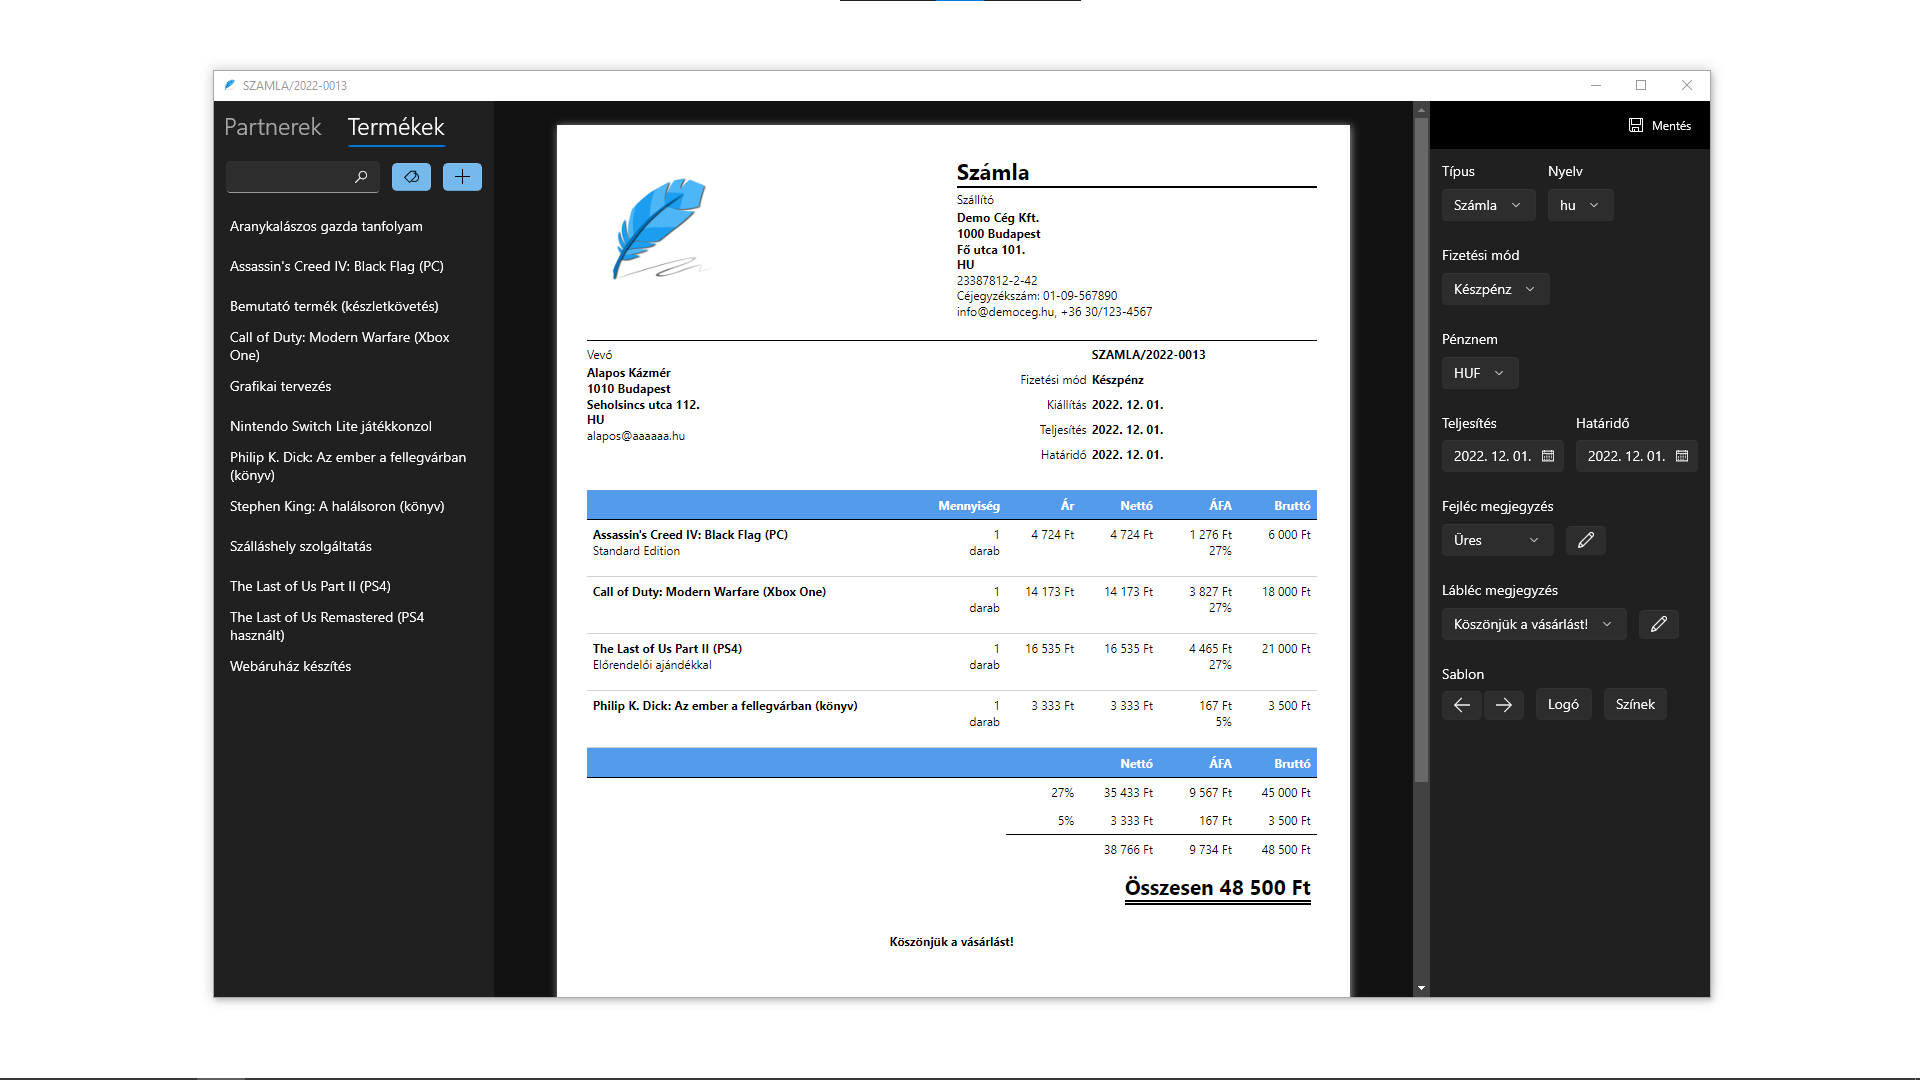Screen dimensions: 1920x1080
Task: Go to next template with right arrow
Action: 1503,705
